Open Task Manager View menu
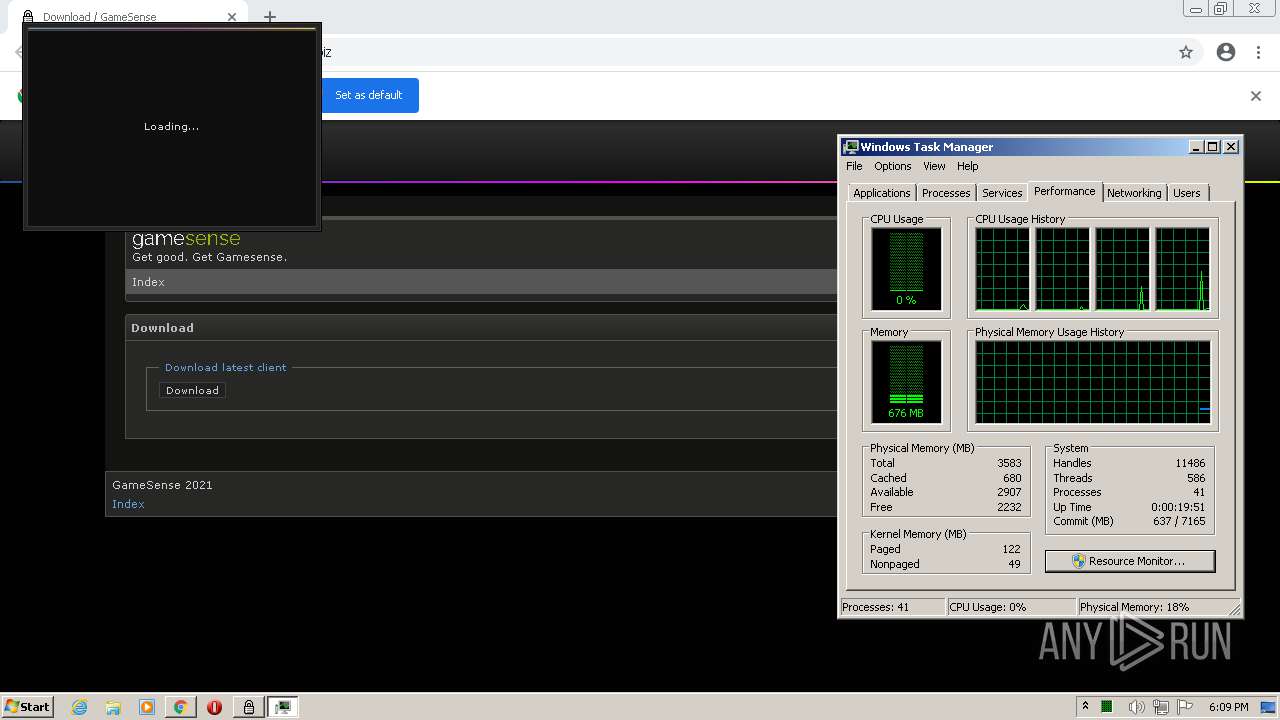 point(934,166)
